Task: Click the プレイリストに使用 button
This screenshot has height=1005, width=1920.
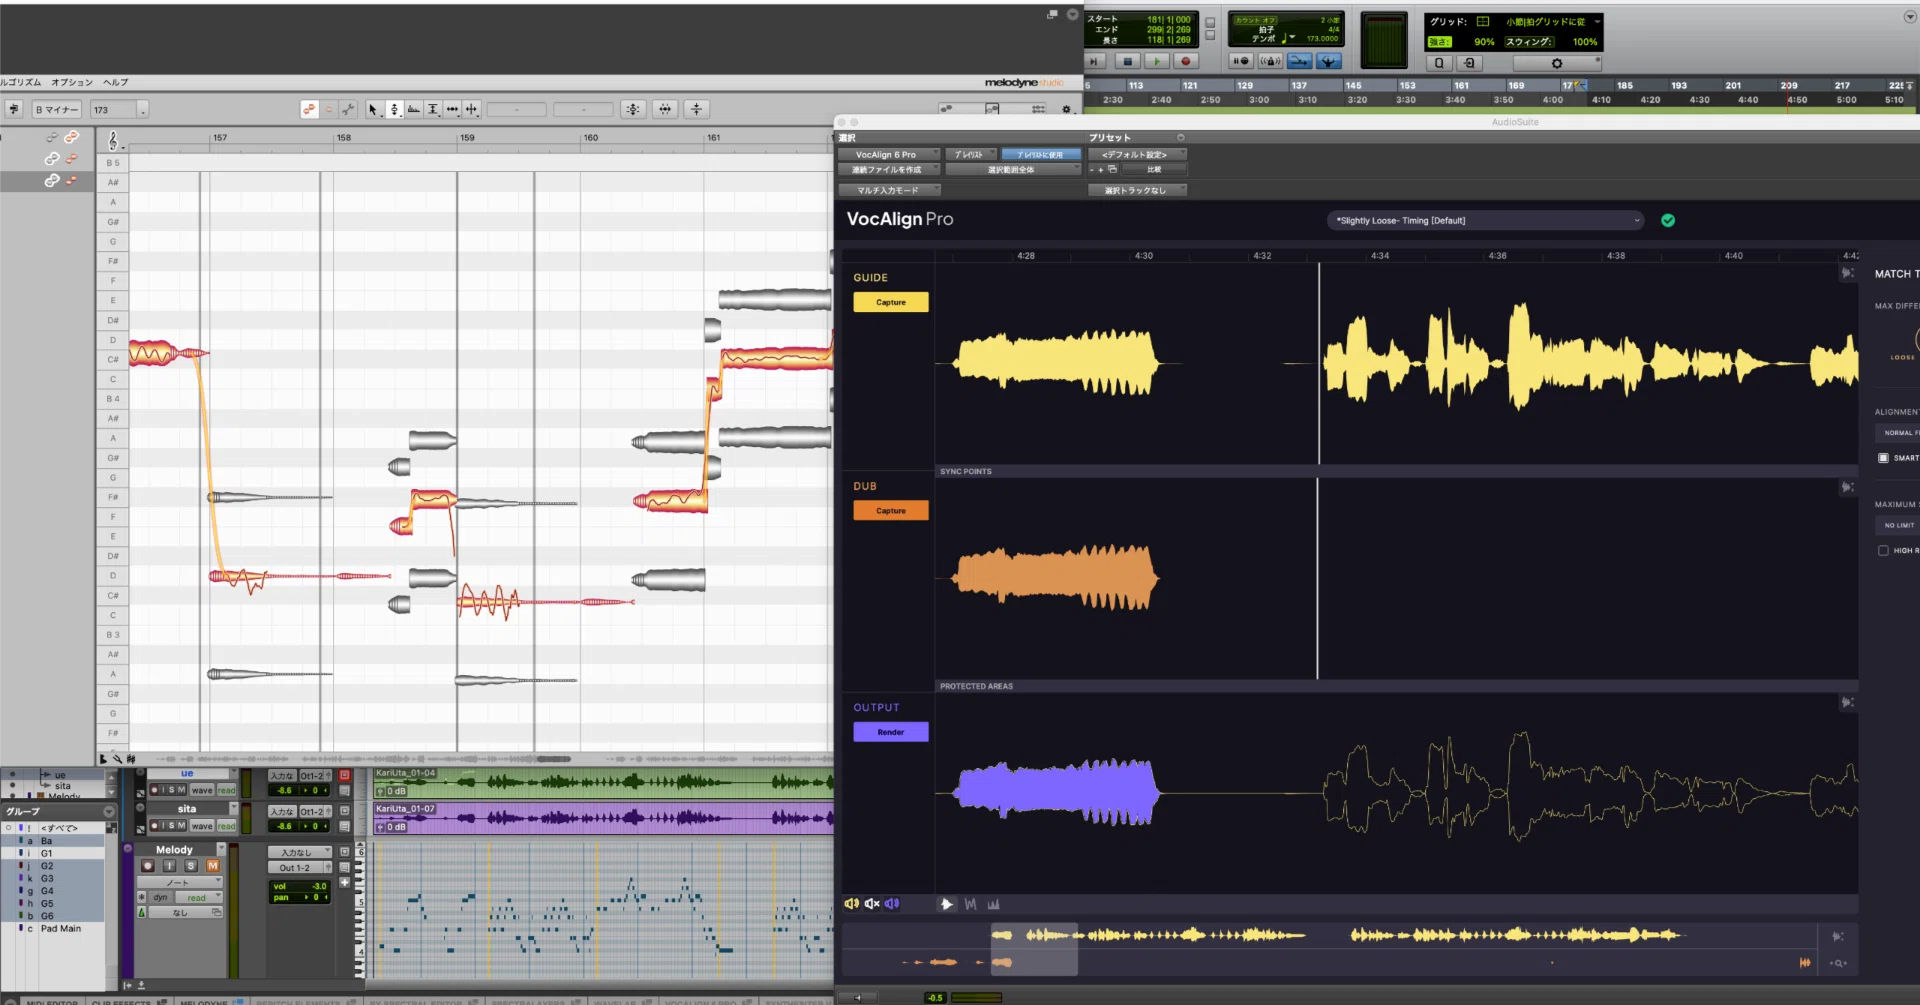Action: [x=1041, y=155]
